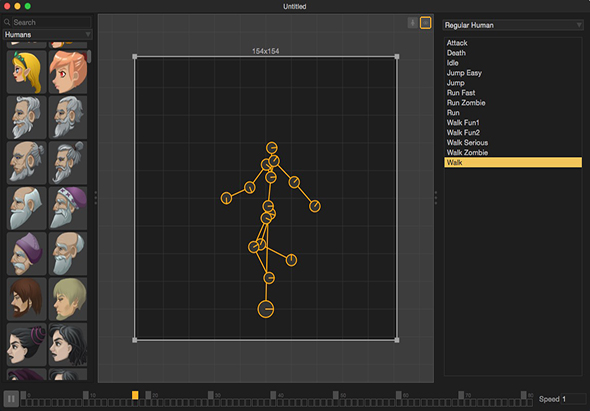Select brown-haired bearded man head

tap(26, 299)
